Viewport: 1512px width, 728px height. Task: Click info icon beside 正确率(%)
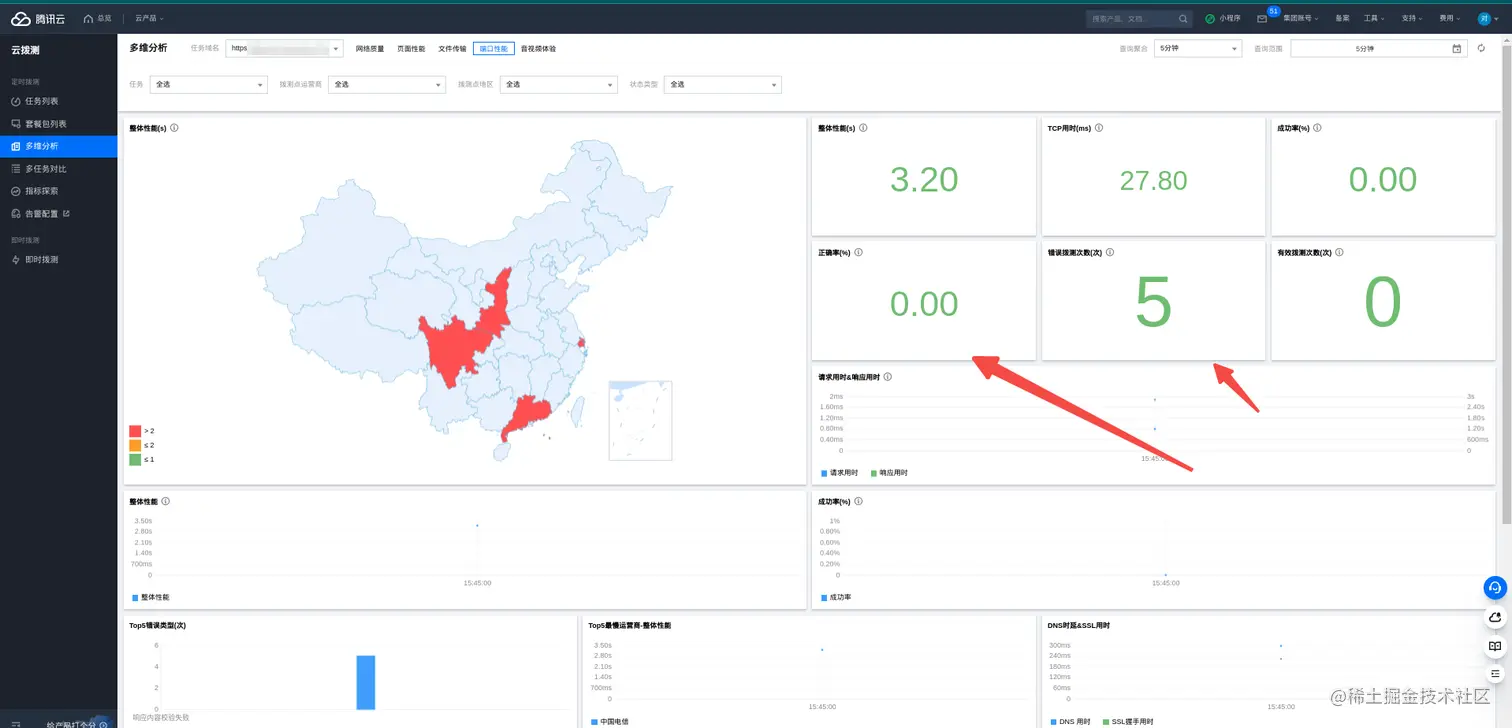[859, 252]
